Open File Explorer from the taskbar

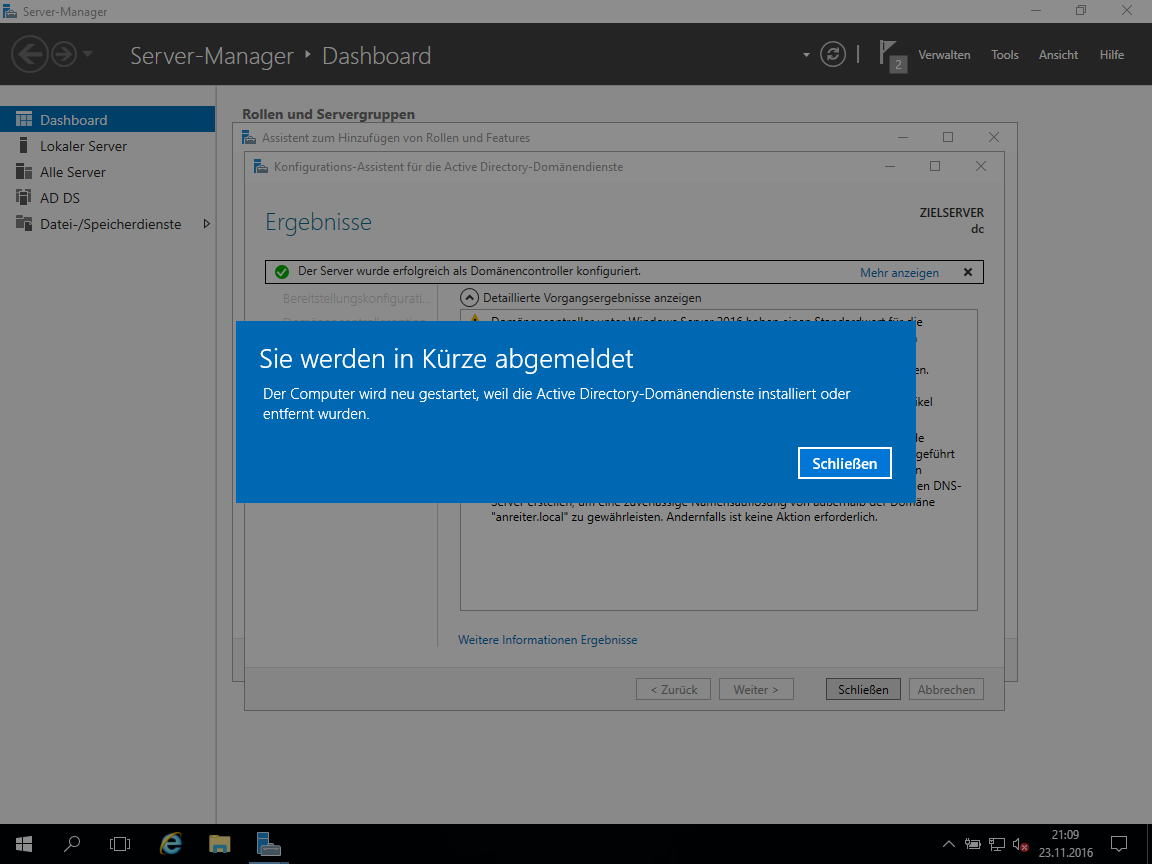[x=220, y=843]
